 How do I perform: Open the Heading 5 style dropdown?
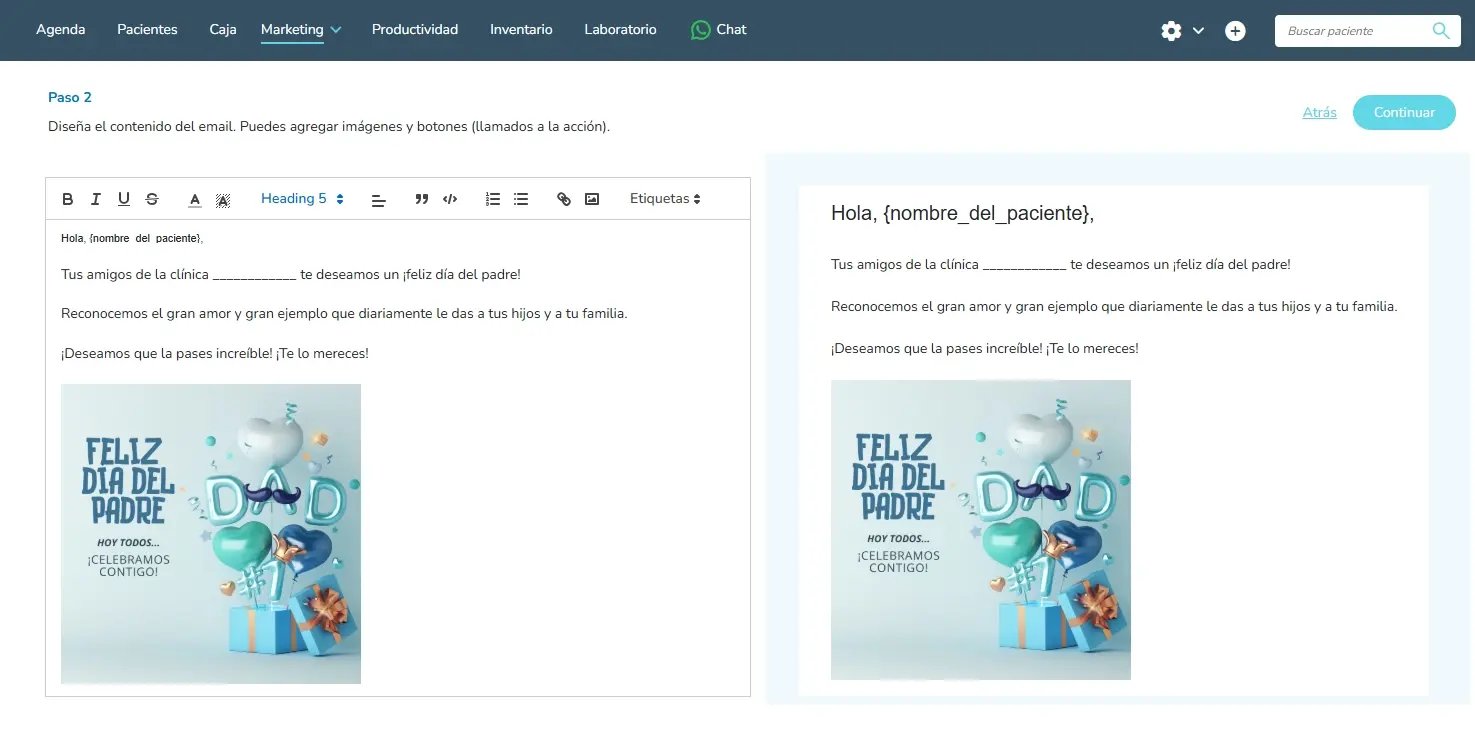point(302,199)
